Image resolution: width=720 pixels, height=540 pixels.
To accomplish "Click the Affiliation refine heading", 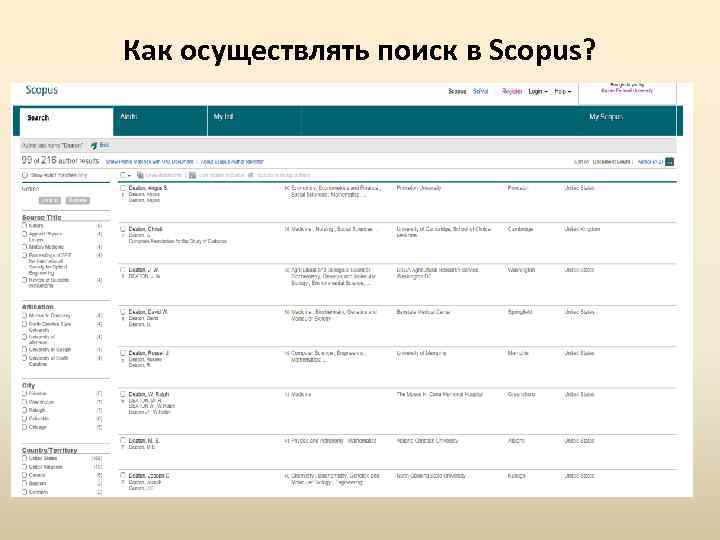I will tap(38, 307).
